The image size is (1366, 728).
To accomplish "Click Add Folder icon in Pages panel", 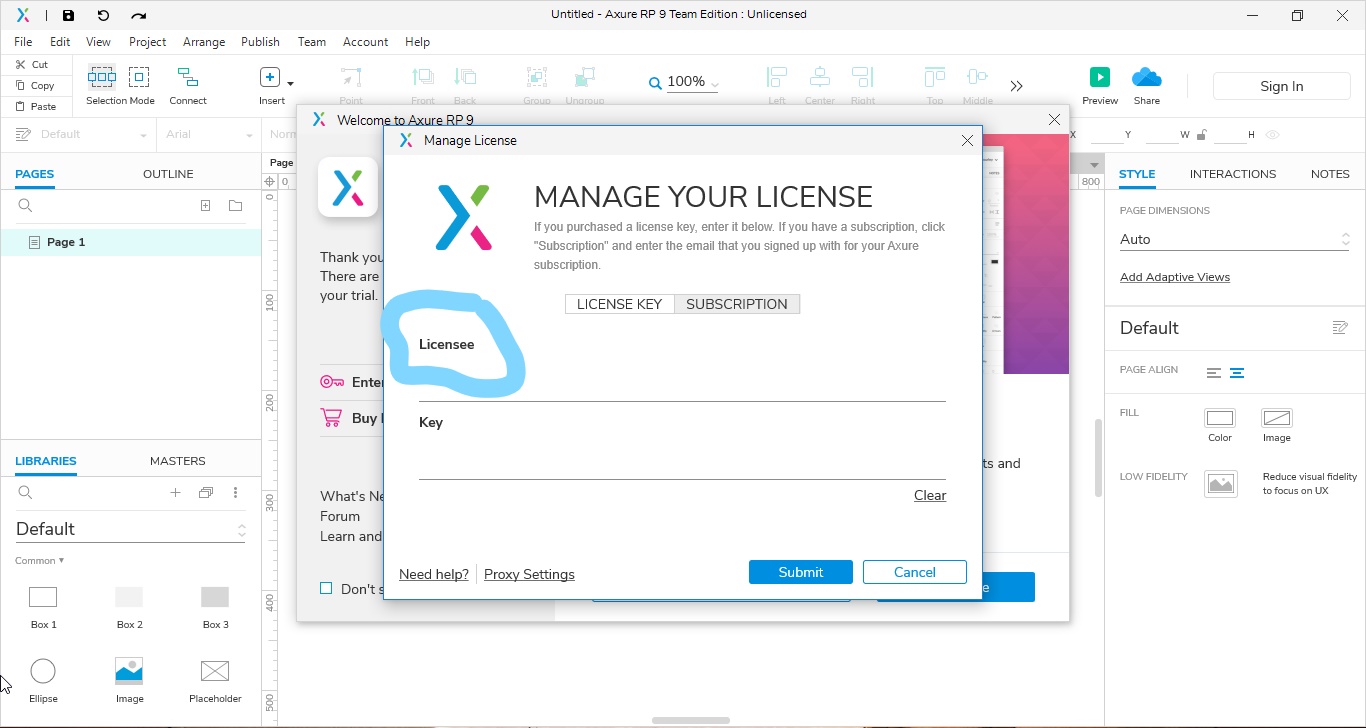I will pos(235,205).
